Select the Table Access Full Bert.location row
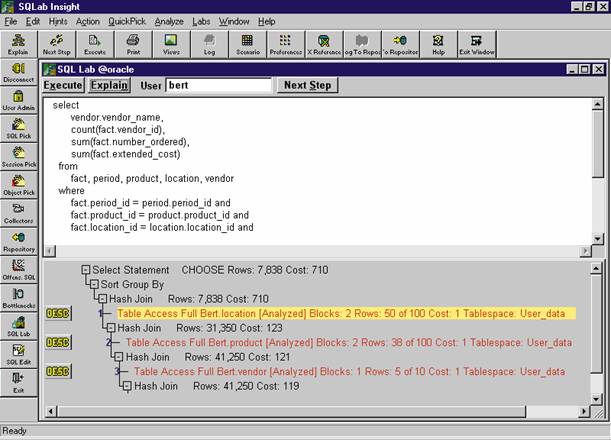This screenshot has width=611, height=440. (346, 313)
